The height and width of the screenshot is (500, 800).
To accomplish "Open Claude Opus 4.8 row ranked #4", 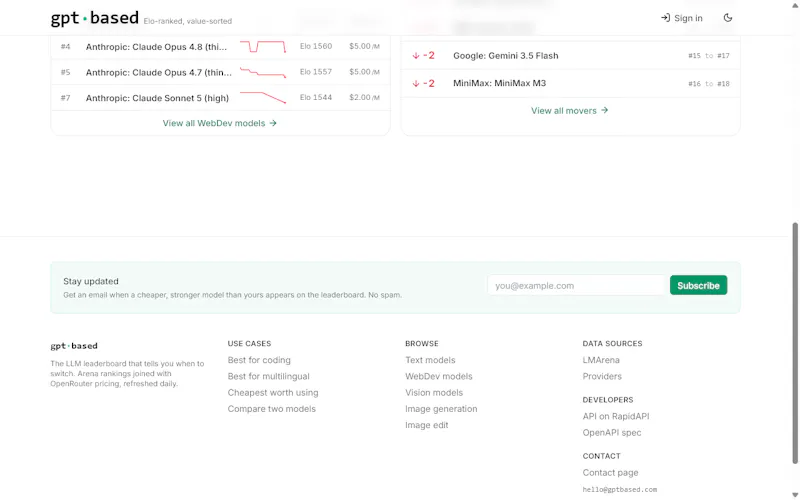I will point(220,46).
